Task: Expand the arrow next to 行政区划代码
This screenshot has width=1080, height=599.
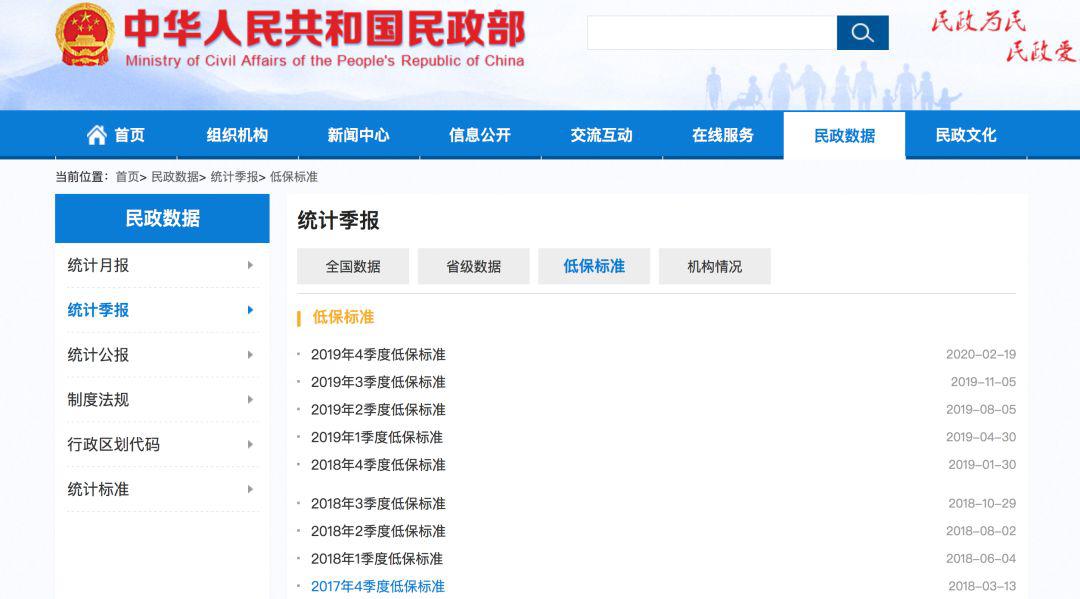Action: pyautogui.click(x=250, y=444)
